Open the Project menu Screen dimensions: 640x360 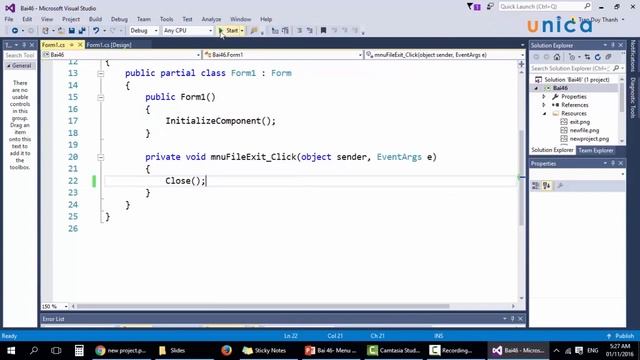coord(71,19)
